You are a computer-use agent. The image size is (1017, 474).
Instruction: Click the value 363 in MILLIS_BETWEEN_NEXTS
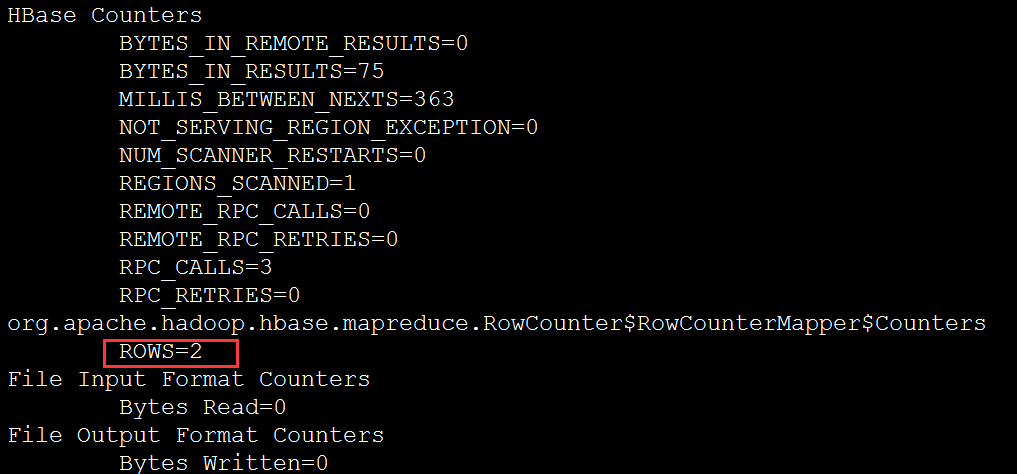[433, 100]
